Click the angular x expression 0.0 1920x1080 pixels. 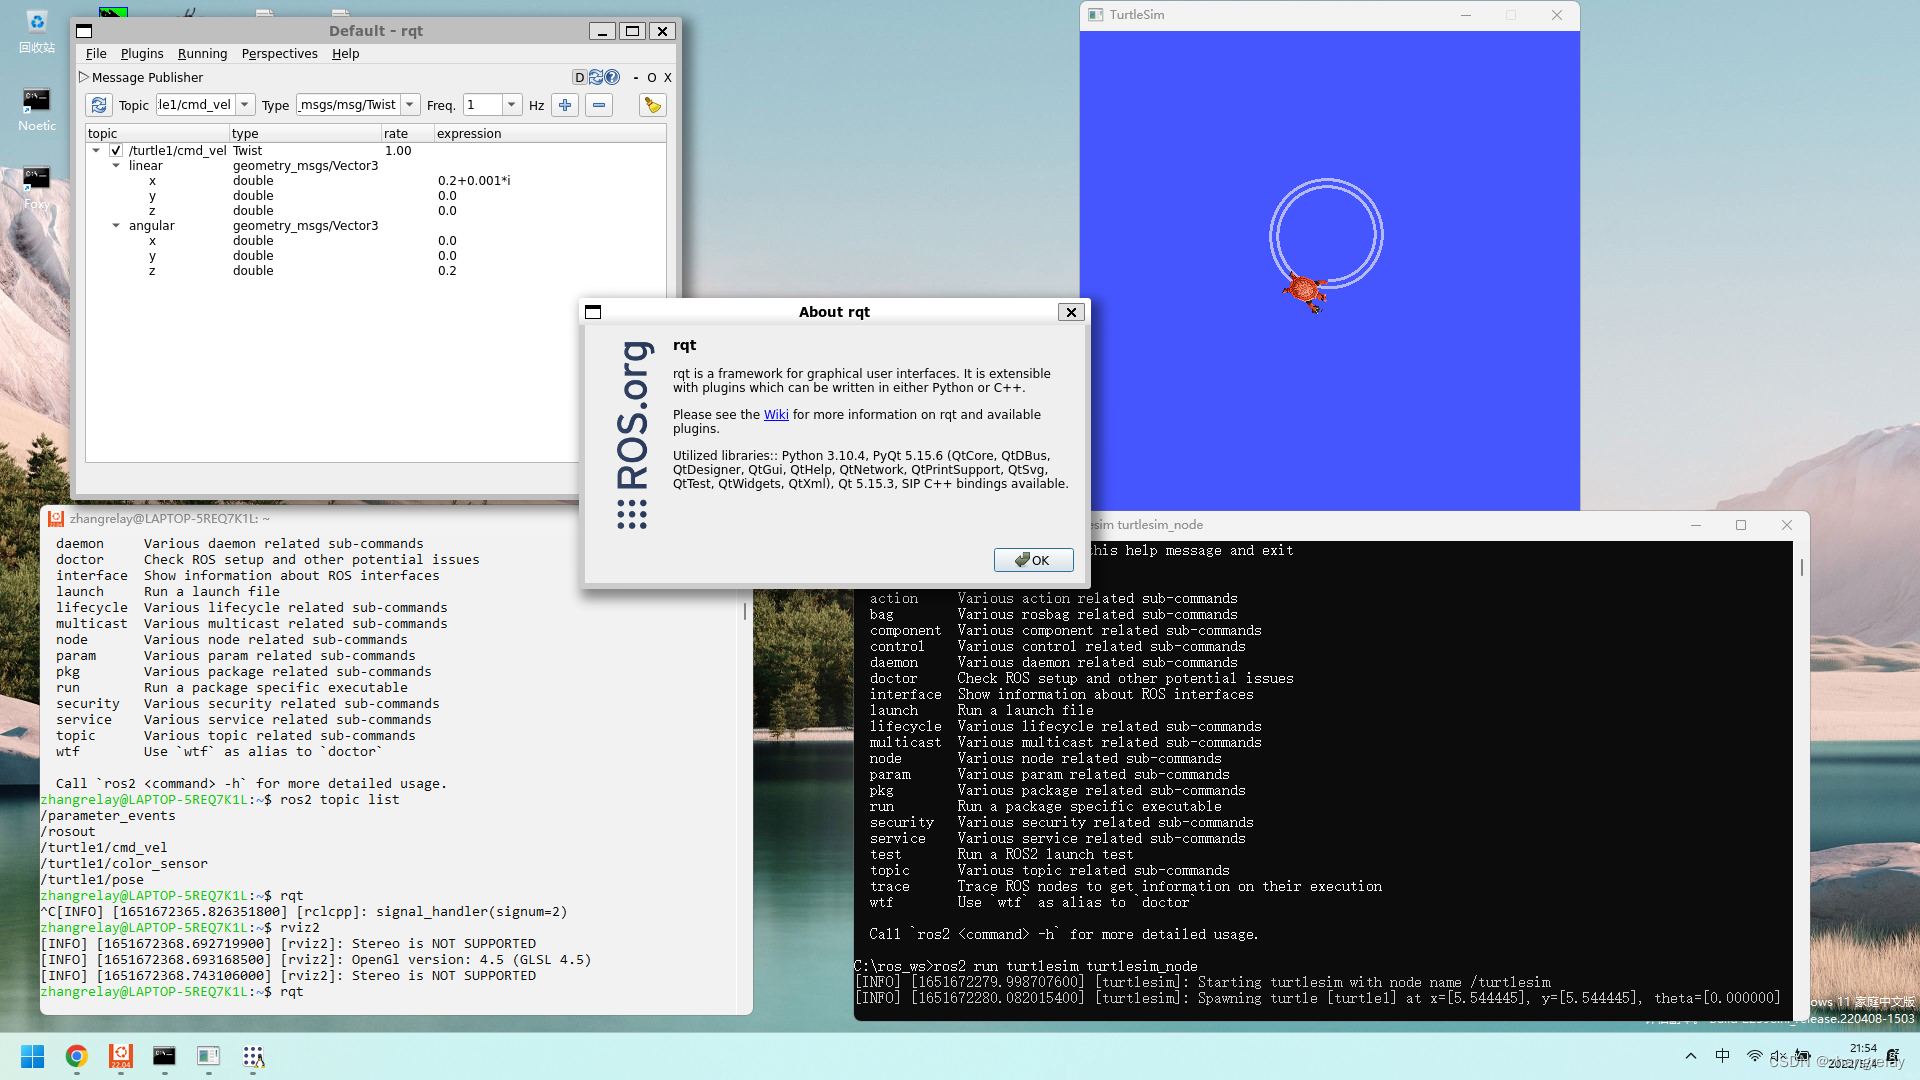point(447,241)
